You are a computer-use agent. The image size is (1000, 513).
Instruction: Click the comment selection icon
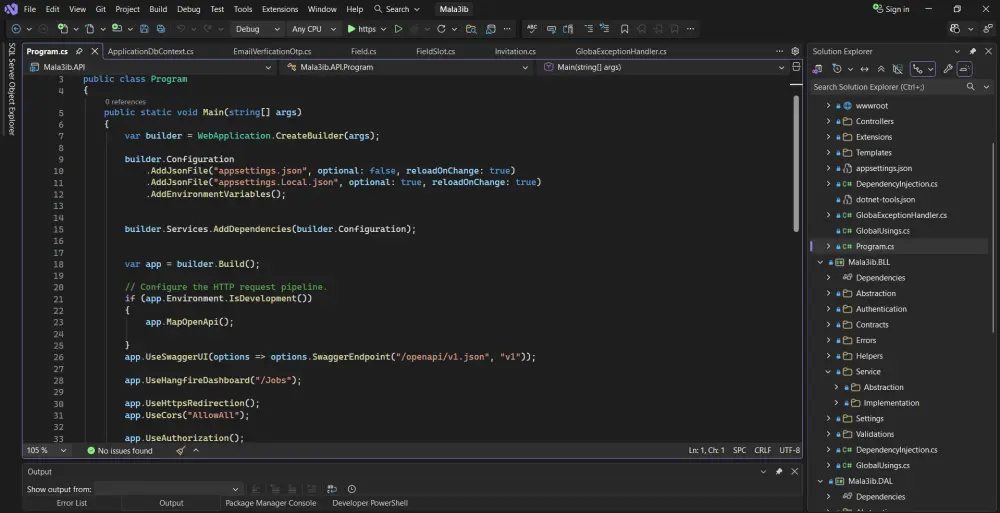(551, 29)
